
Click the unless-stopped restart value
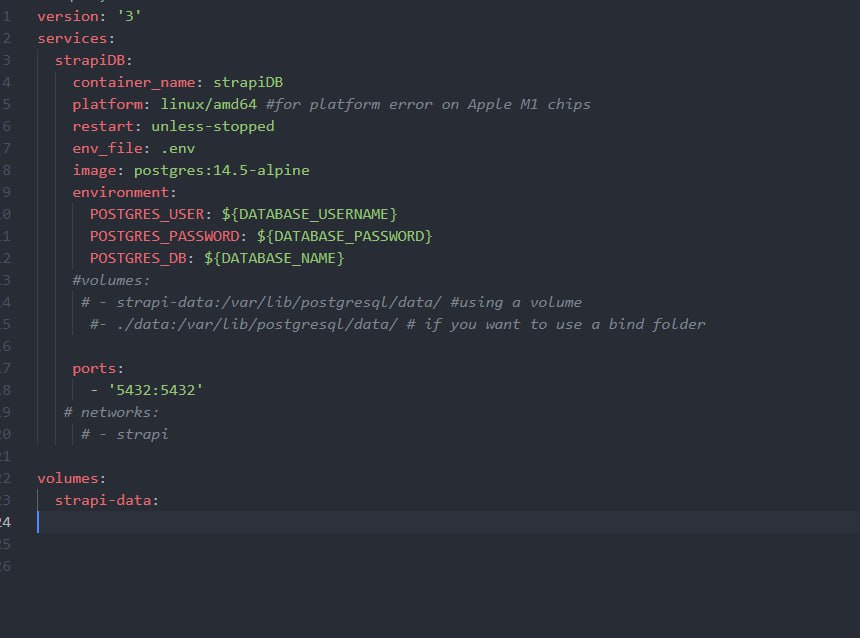click(x=213, y=127)
